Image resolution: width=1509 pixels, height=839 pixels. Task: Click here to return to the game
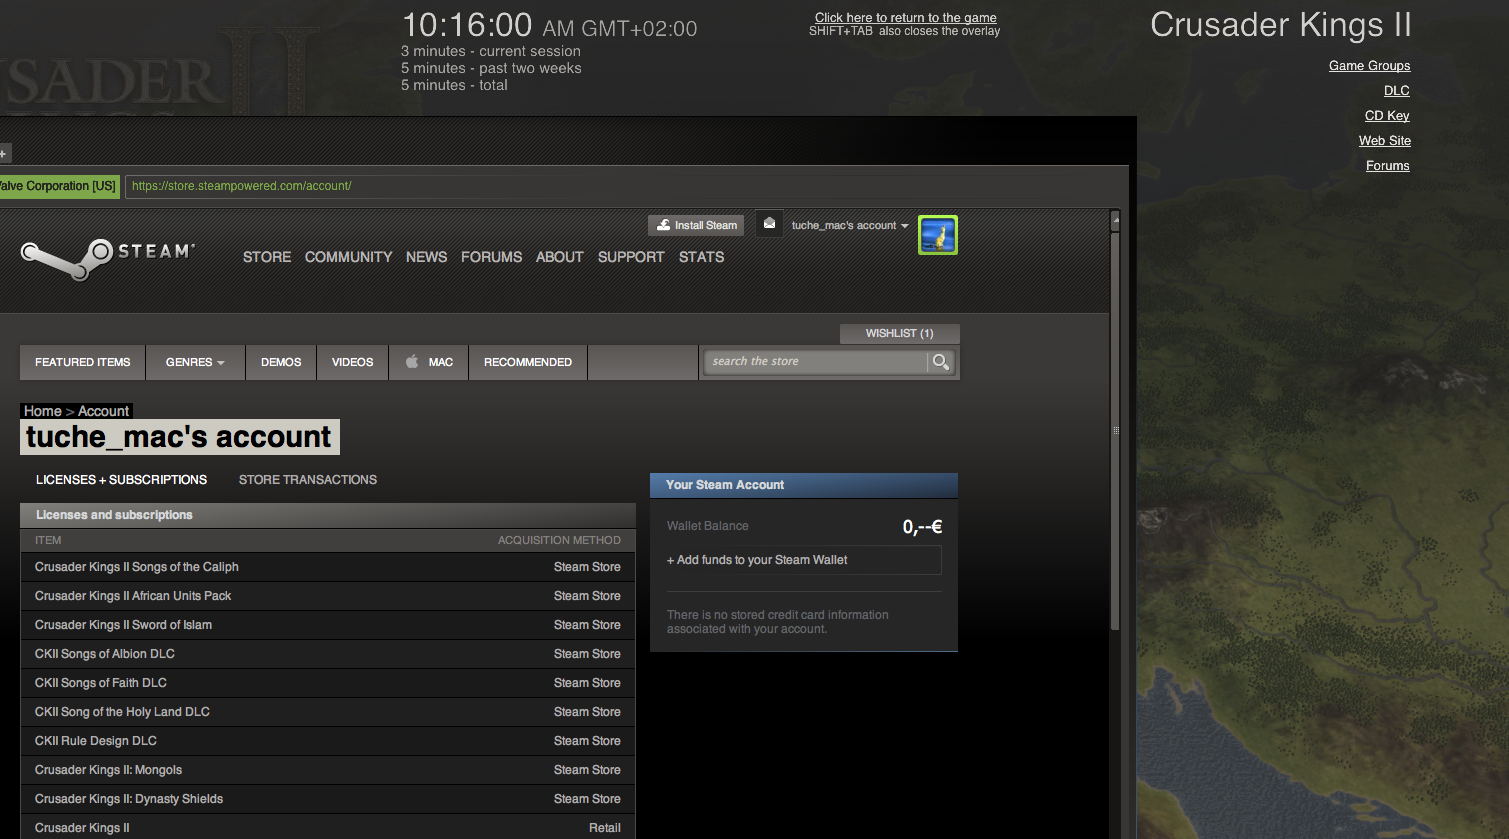point(905,17)
